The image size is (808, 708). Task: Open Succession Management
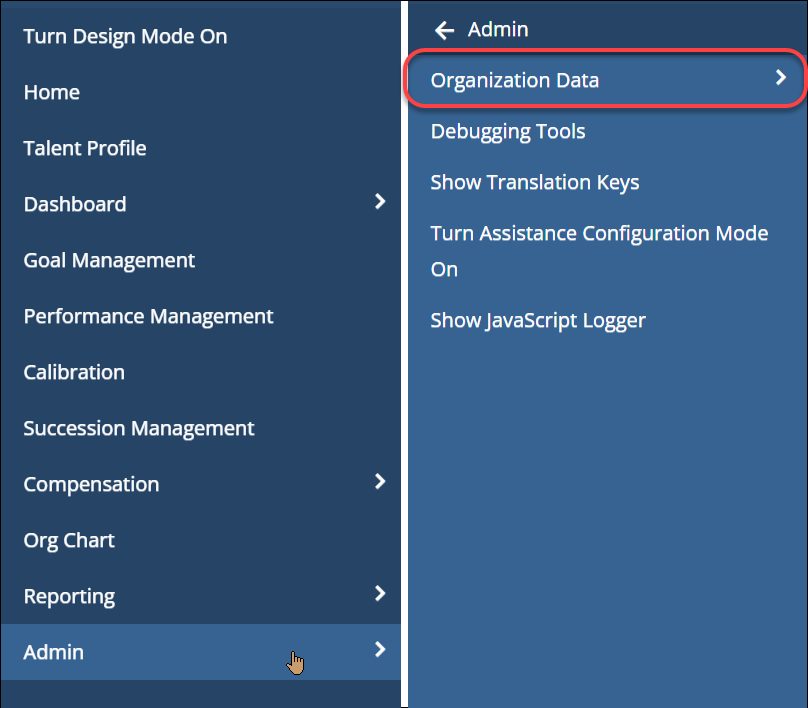(139, 429)
